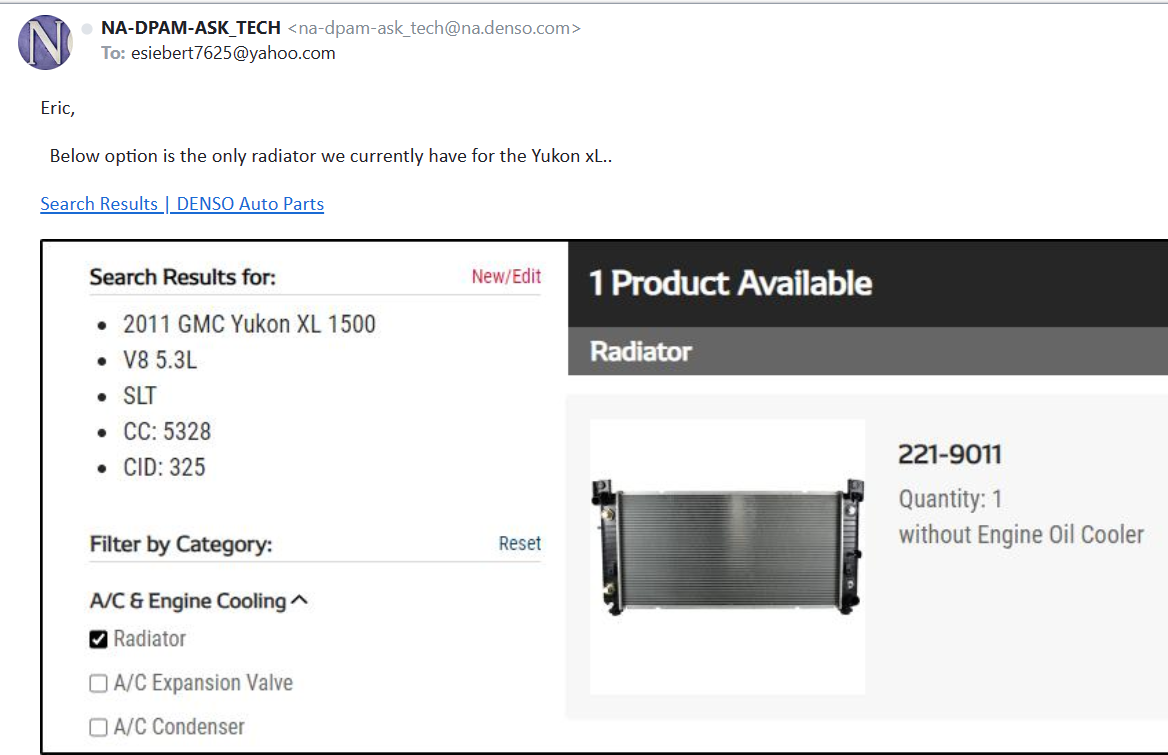Click the sentence about the Yukon xL radiator

pyautogui.click(x=331, y=156)
